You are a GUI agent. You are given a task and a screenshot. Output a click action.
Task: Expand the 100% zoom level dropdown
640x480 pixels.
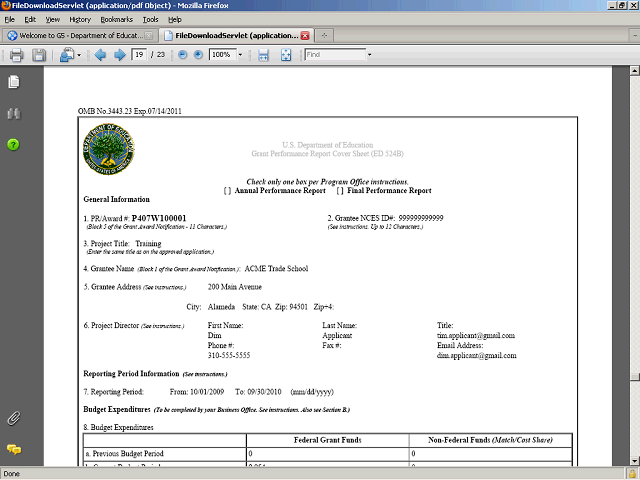coord(241,54)
